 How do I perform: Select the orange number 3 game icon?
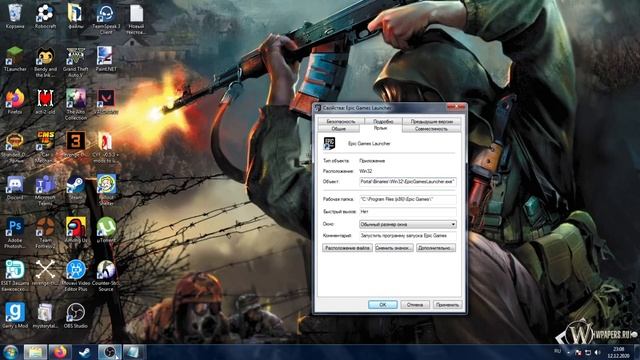point(76,144)
